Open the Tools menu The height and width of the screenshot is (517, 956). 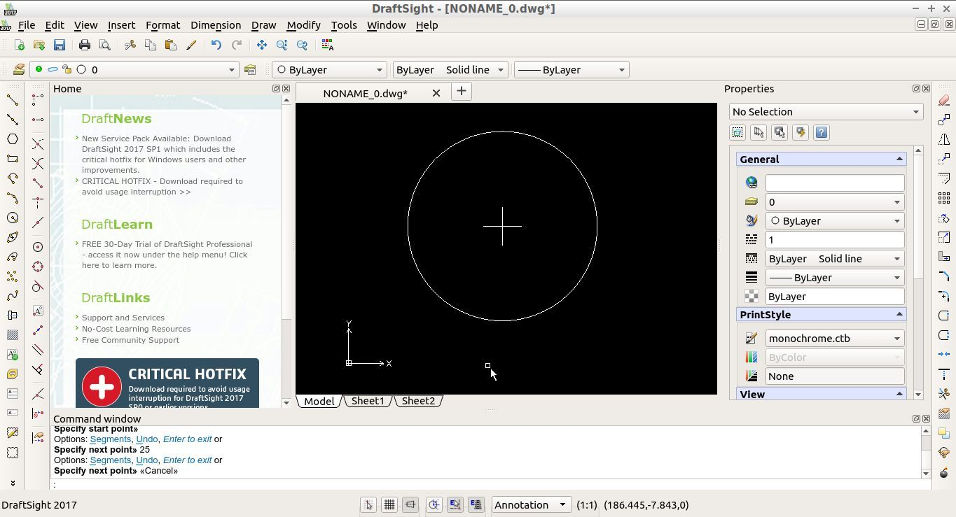tap(344, 25)
